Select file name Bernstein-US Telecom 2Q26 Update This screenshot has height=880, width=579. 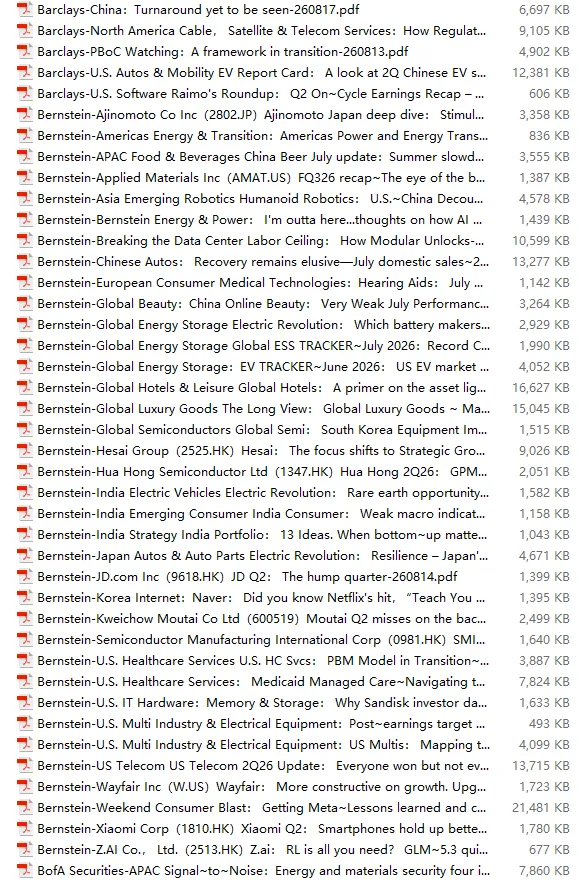point(263,766)
